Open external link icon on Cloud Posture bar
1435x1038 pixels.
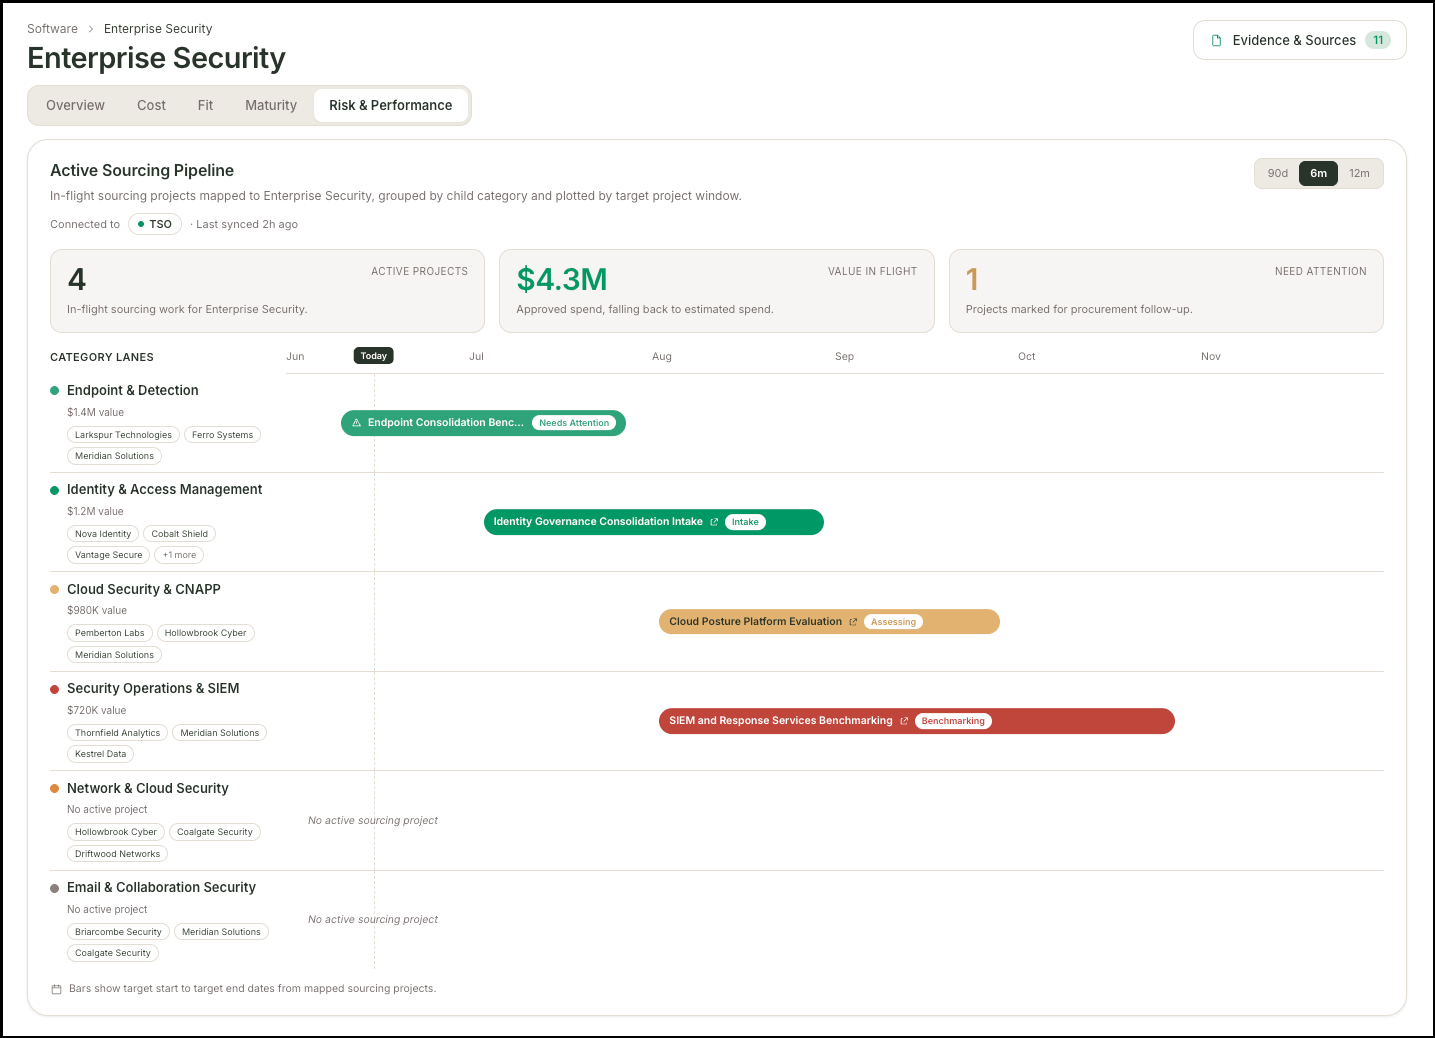853,622
